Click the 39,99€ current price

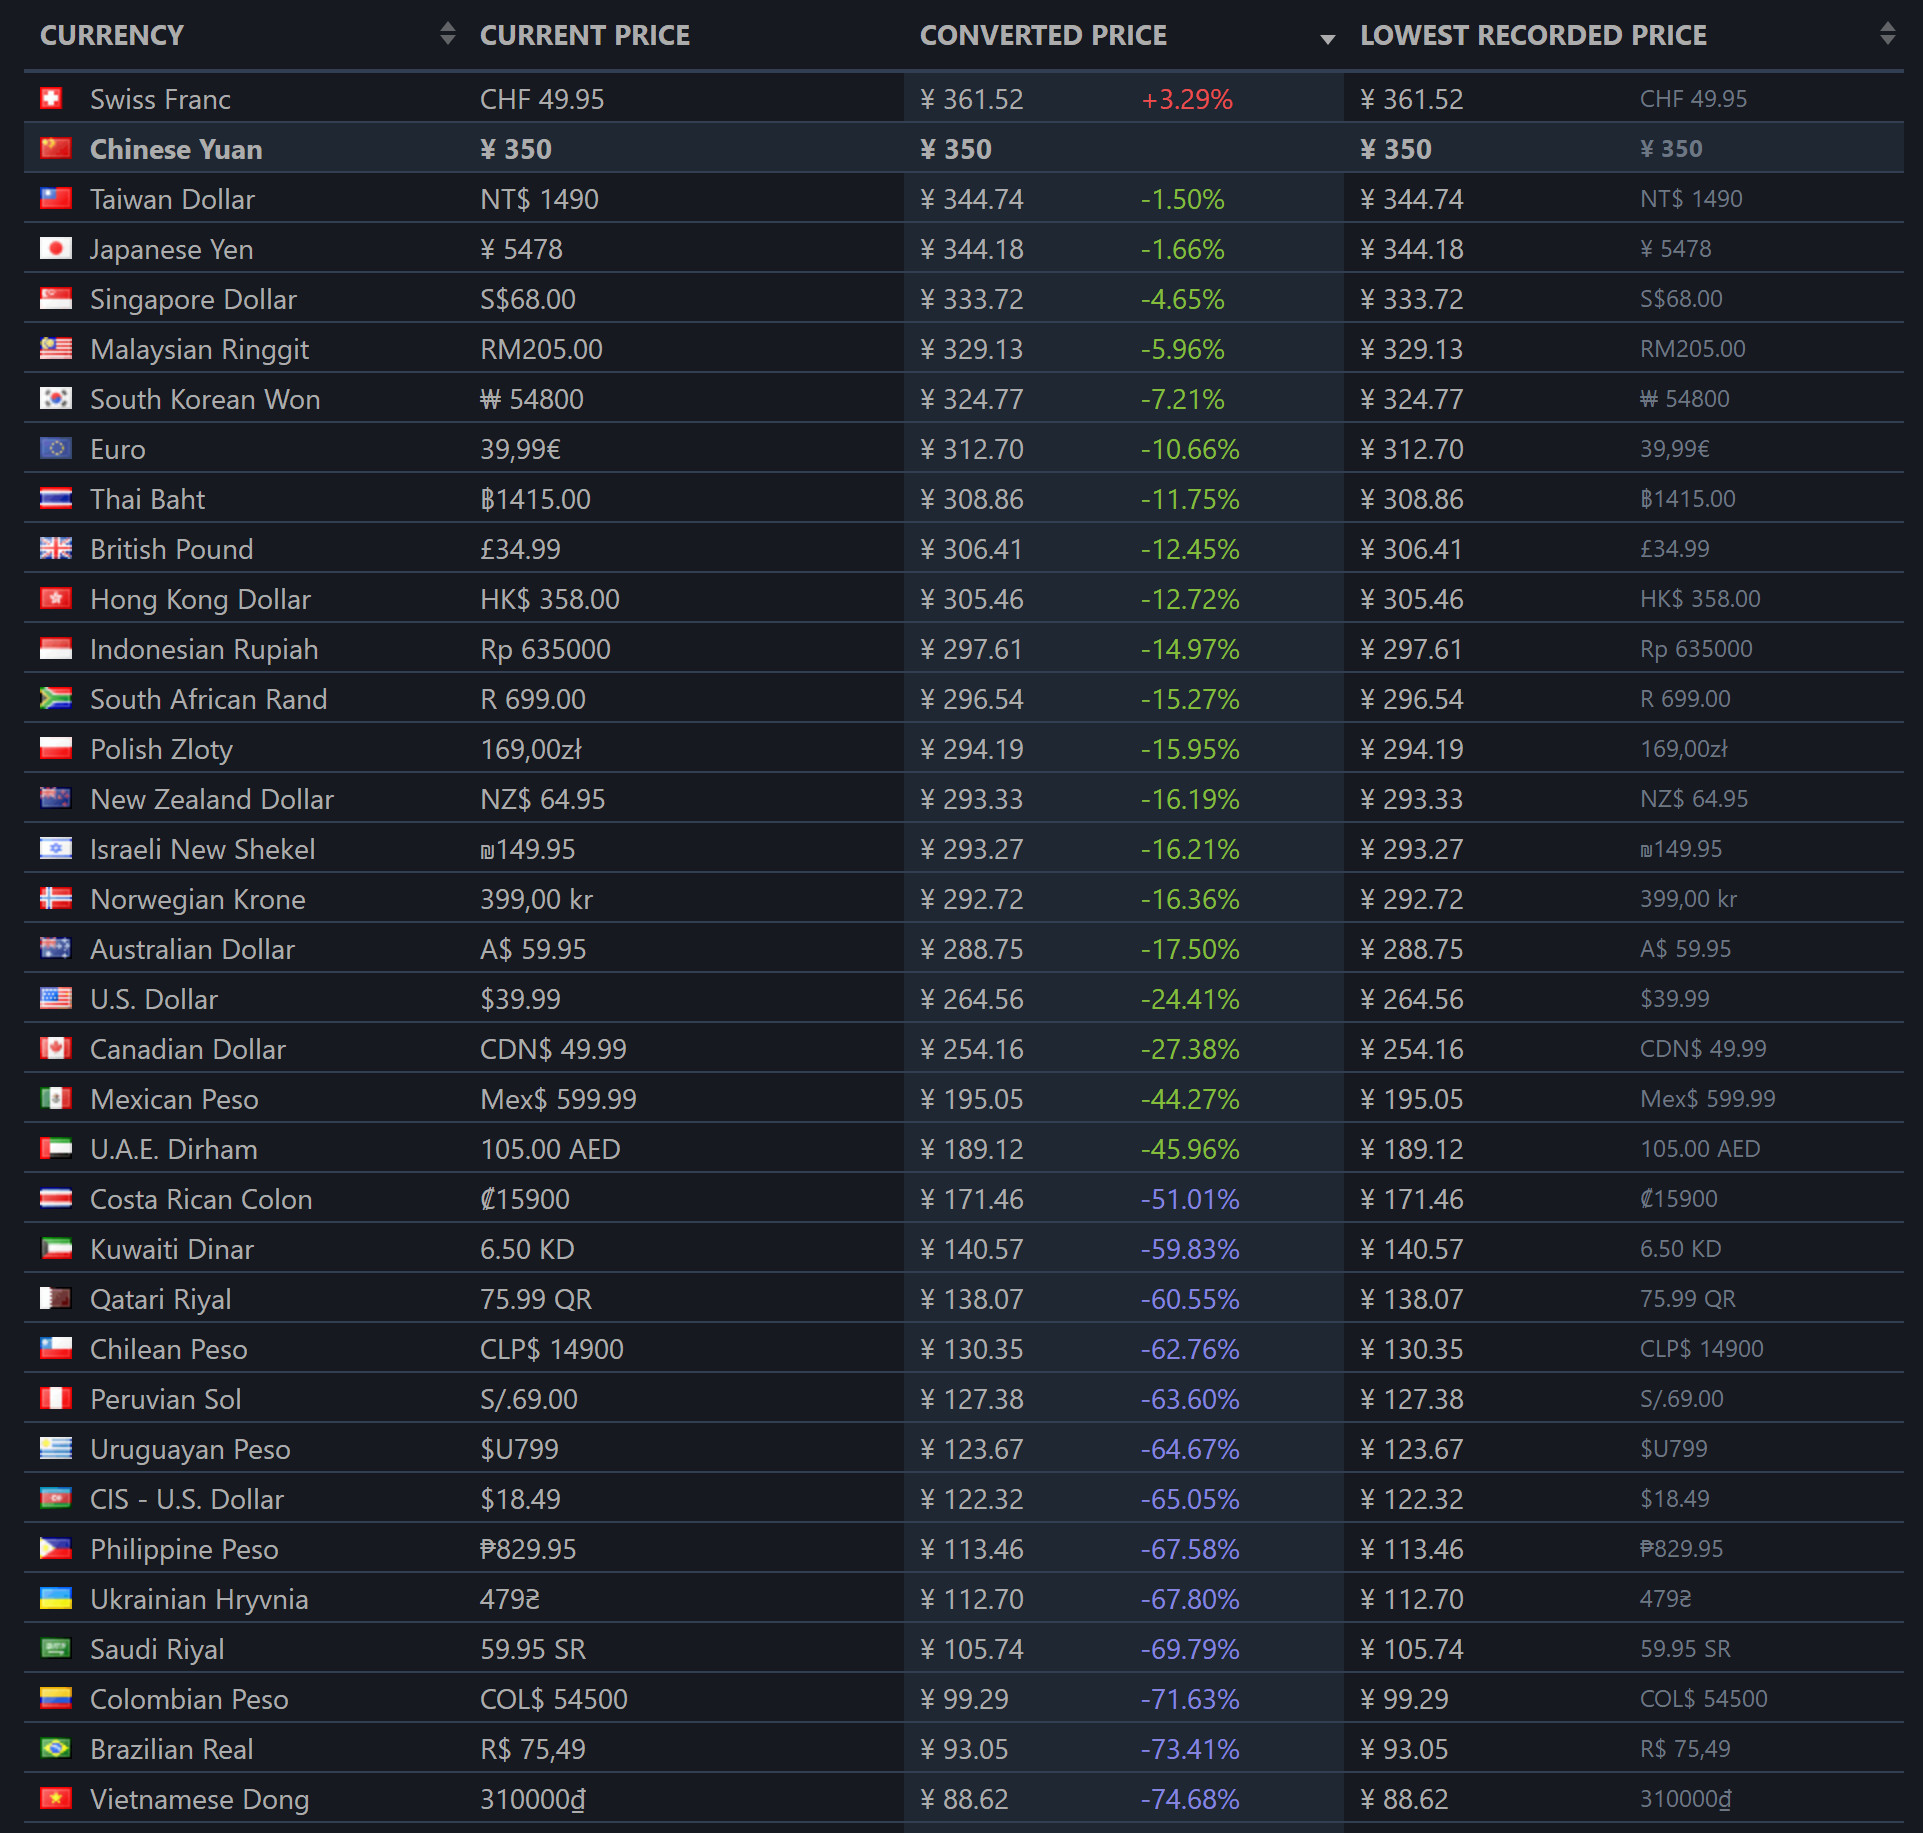coord(520,449)
